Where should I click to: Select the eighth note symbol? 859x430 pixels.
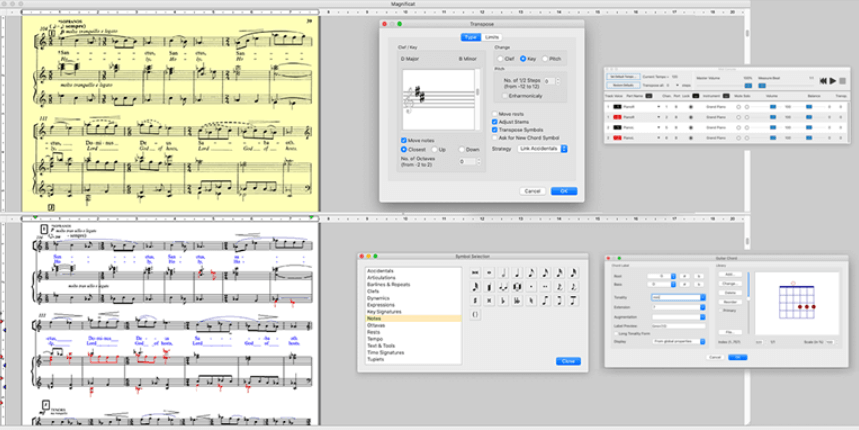(531, 273)
